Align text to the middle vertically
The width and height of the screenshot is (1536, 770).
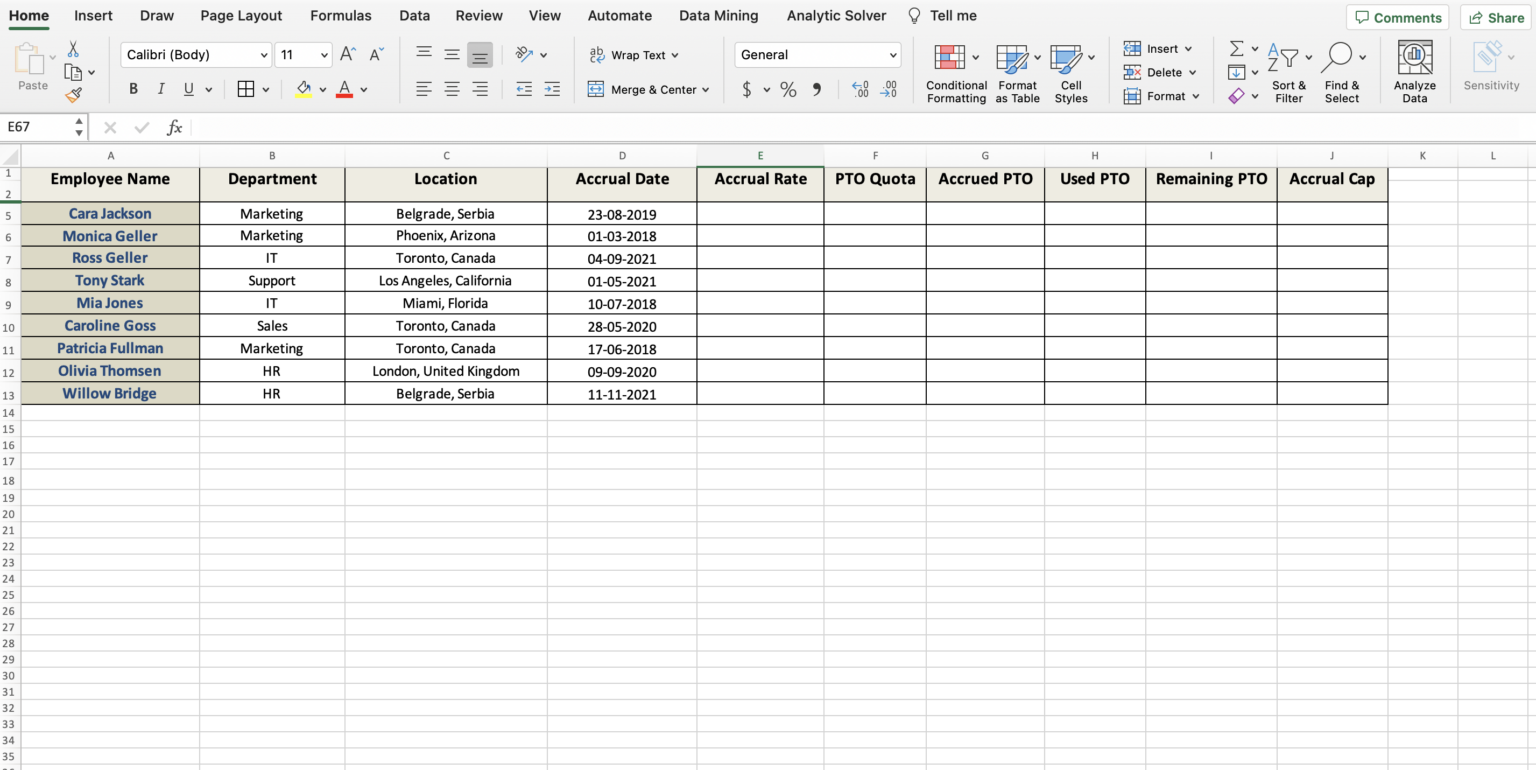pos(452,55)
